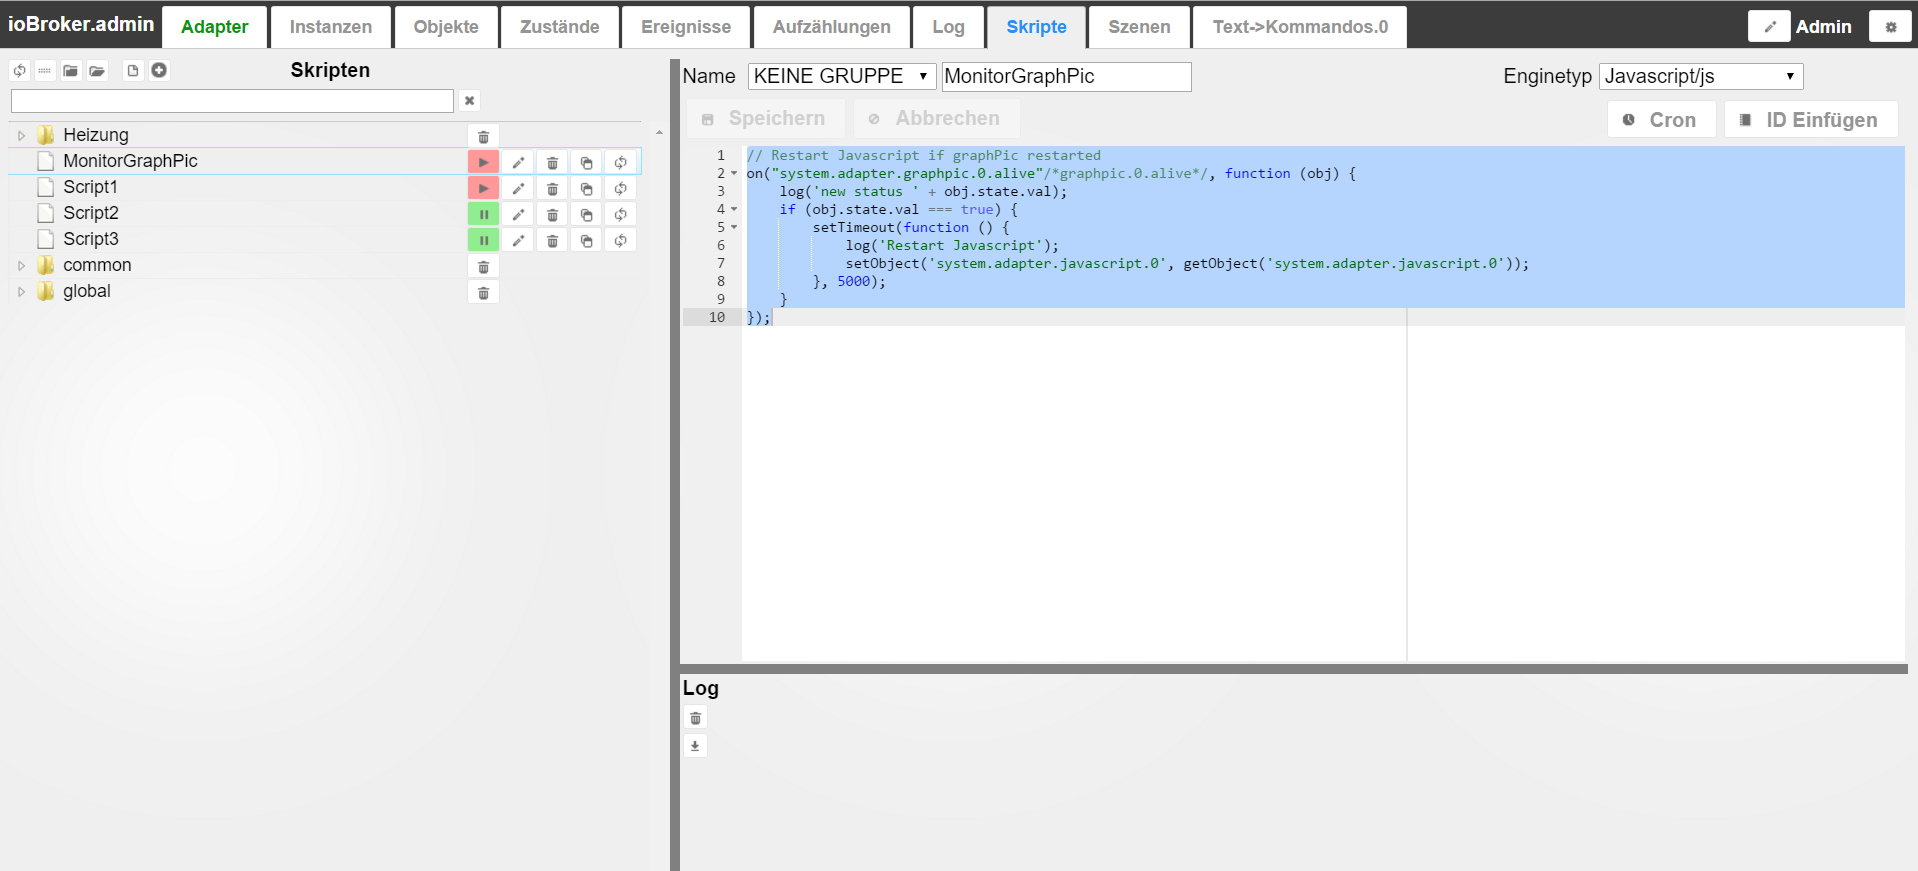
Task: Click code editor line number 10
Action: 717,318
